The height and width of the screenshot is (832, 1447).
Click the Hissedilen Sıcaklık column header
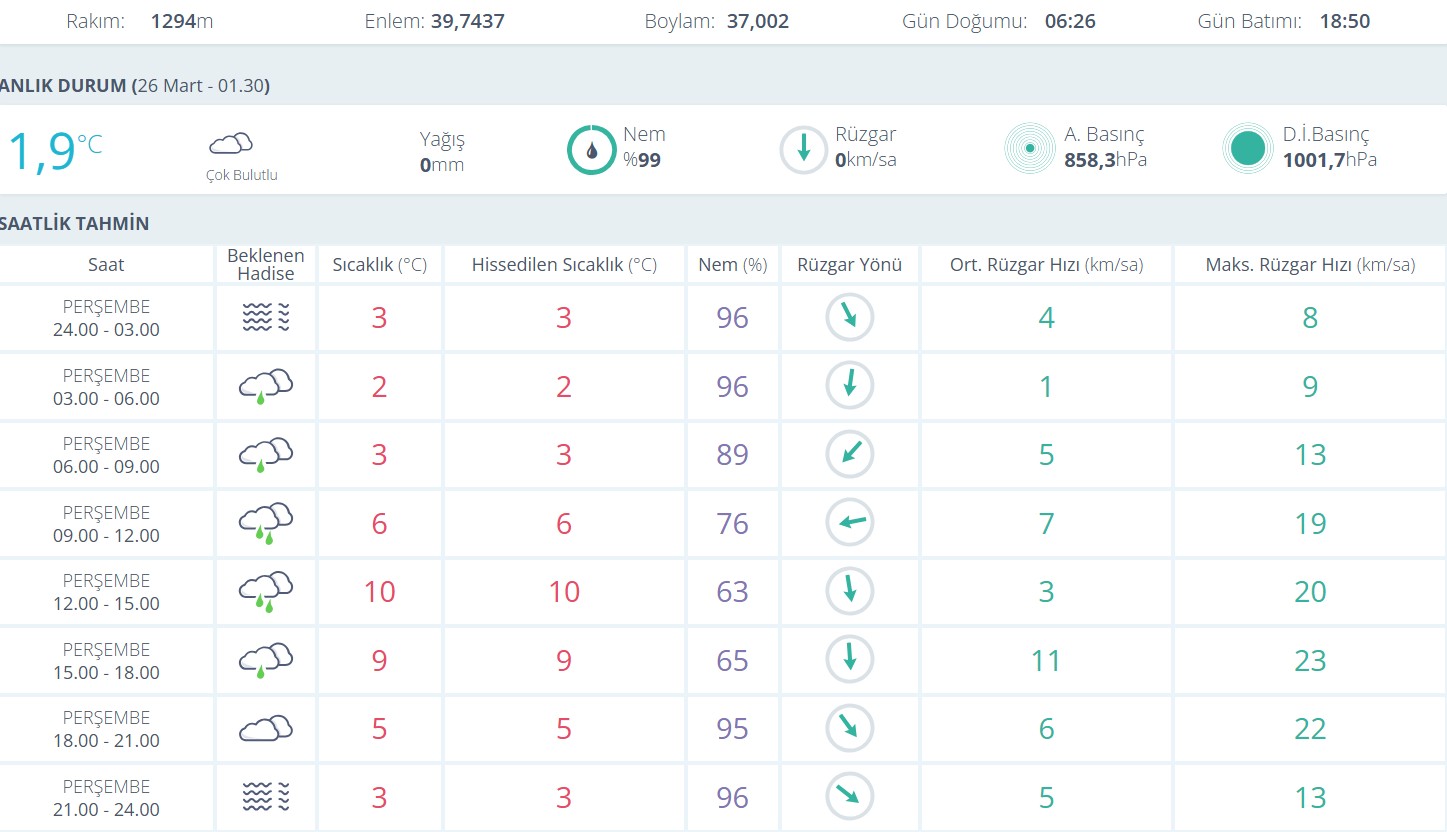(x=564, y=265)
